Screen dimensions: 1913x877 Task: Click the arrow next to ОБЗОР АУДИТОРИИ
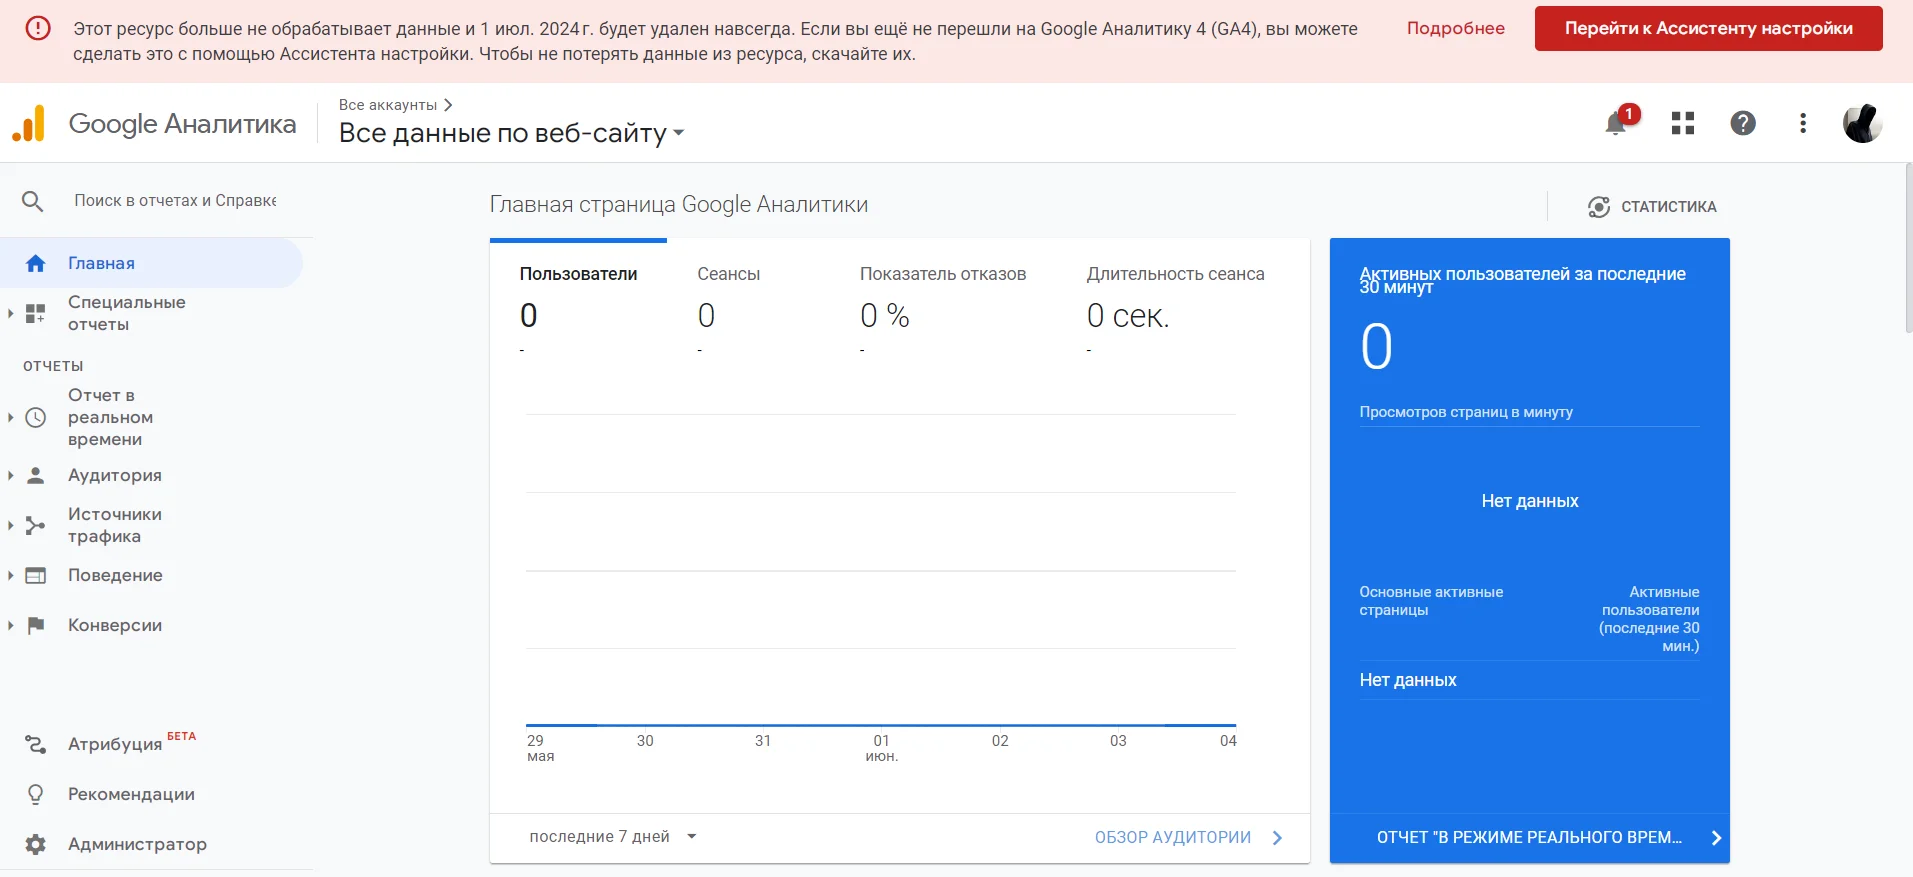click(1277, 838)
